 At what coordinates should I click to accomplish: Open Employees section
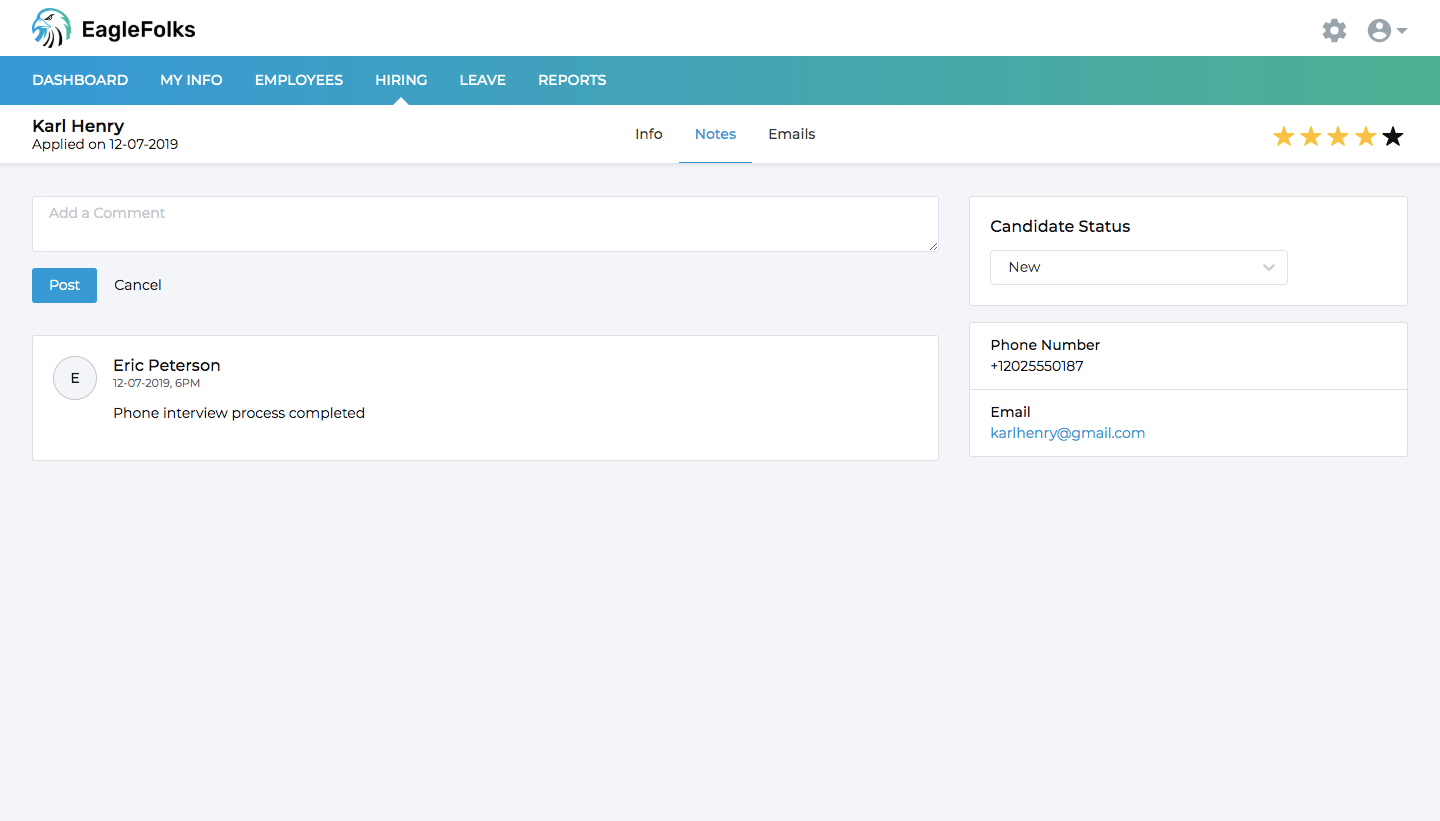click(x=299, y=80)
